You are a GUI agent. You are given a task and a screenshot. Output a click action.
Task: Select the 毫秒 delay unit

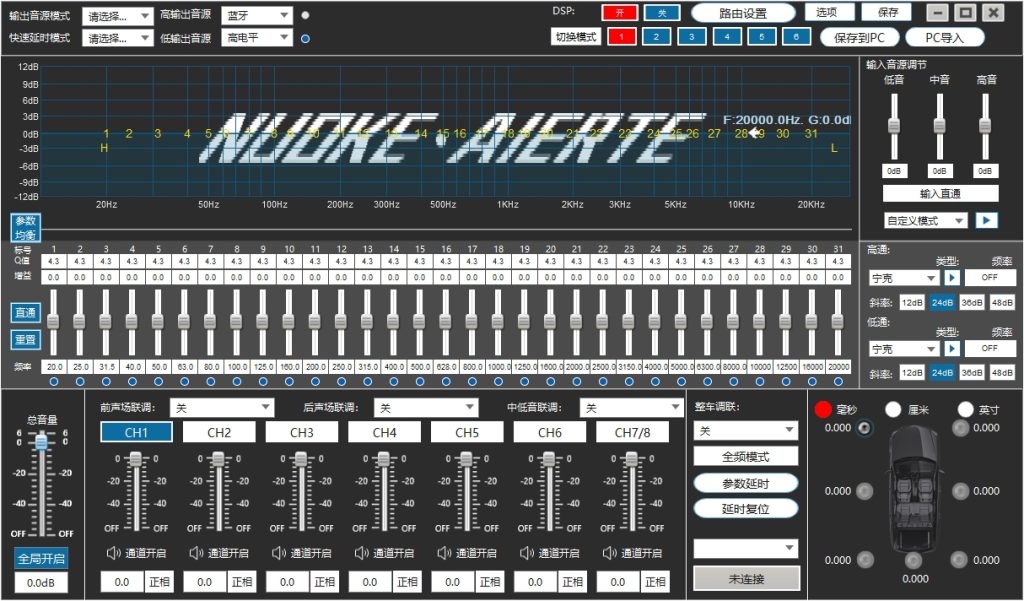tap(823, 409)
